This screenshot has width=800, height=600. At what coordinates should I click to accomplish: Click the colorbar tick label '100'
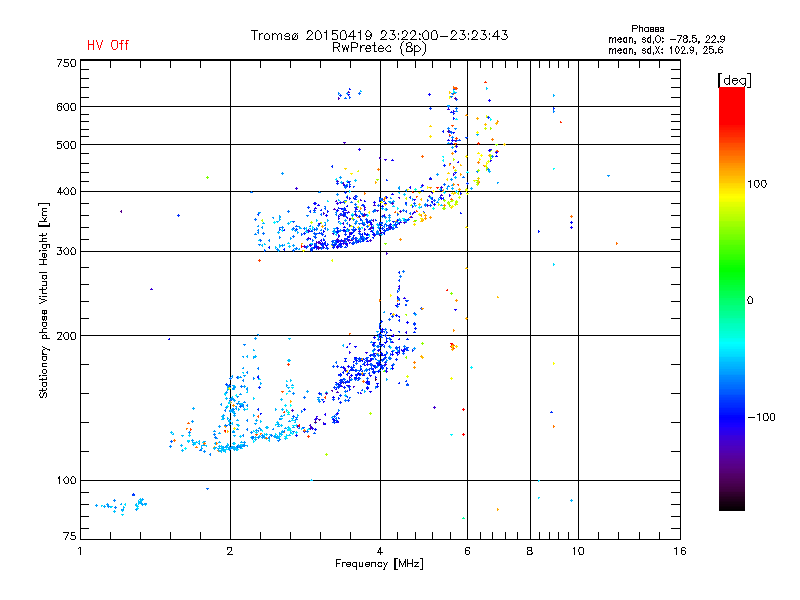[x=757, y=184]
